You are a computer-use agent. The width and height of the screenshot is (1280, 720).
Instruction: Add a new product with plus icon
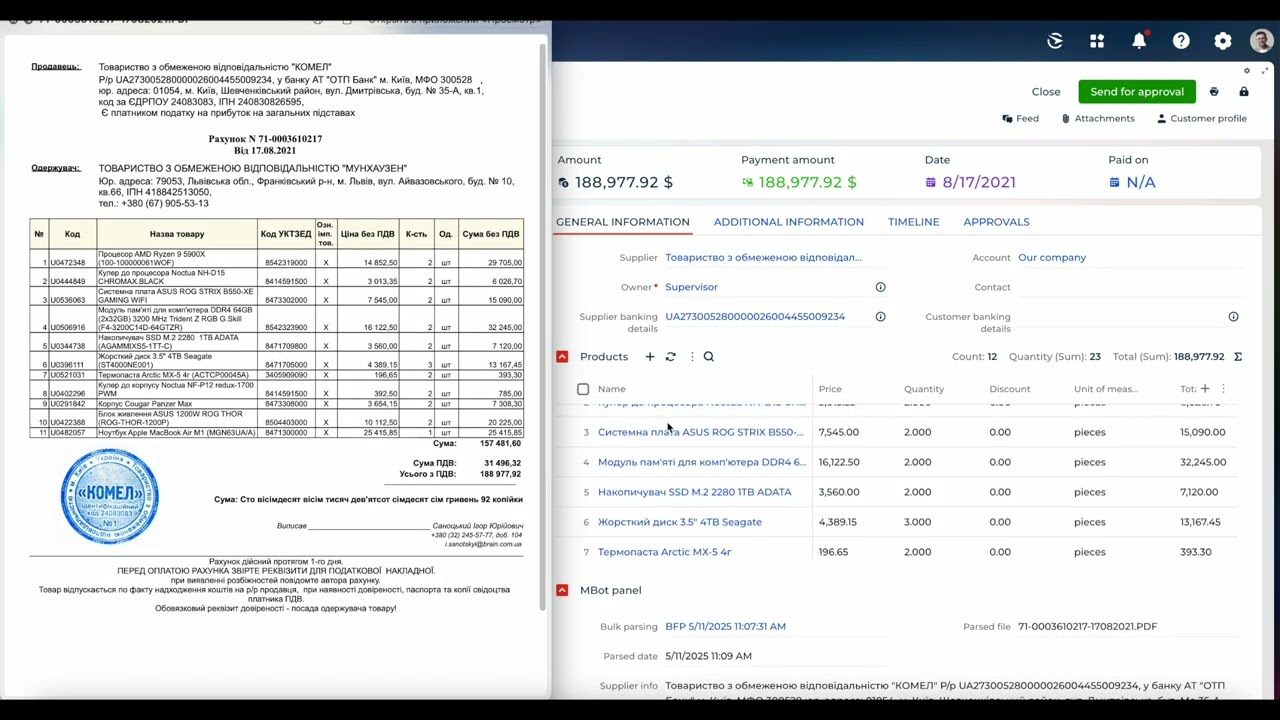click(650, 357)
